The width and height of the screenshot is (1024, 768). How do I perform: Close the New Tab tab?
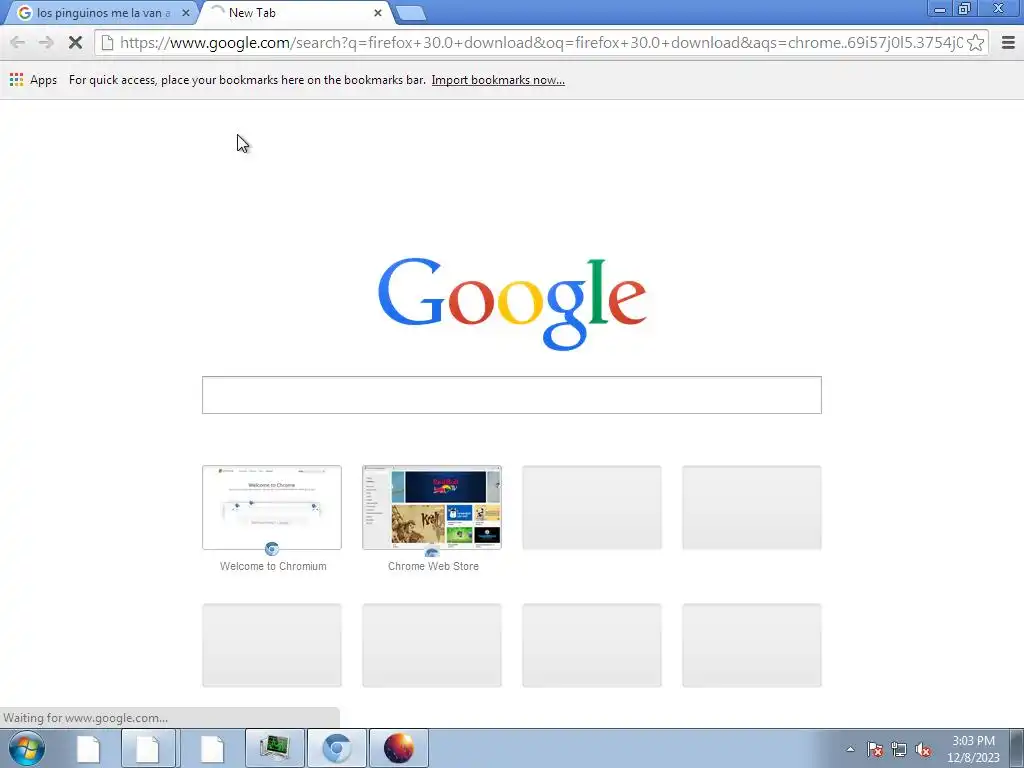377,13
